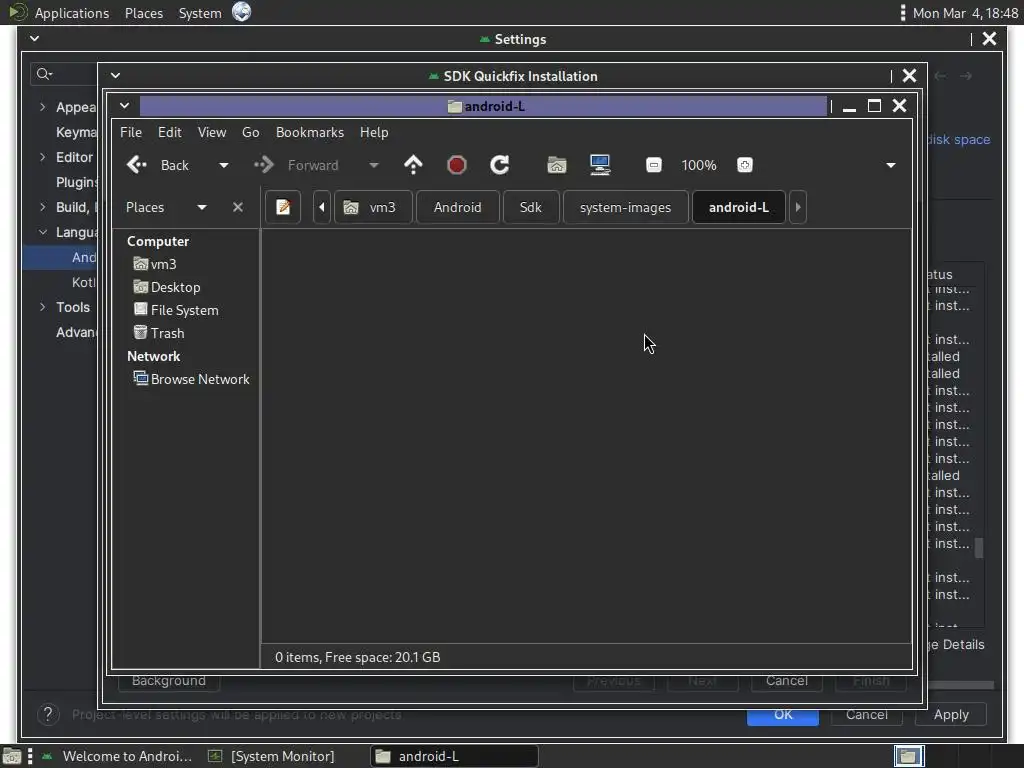Click the workspace switcher in the bottom panel

point(908,756)
